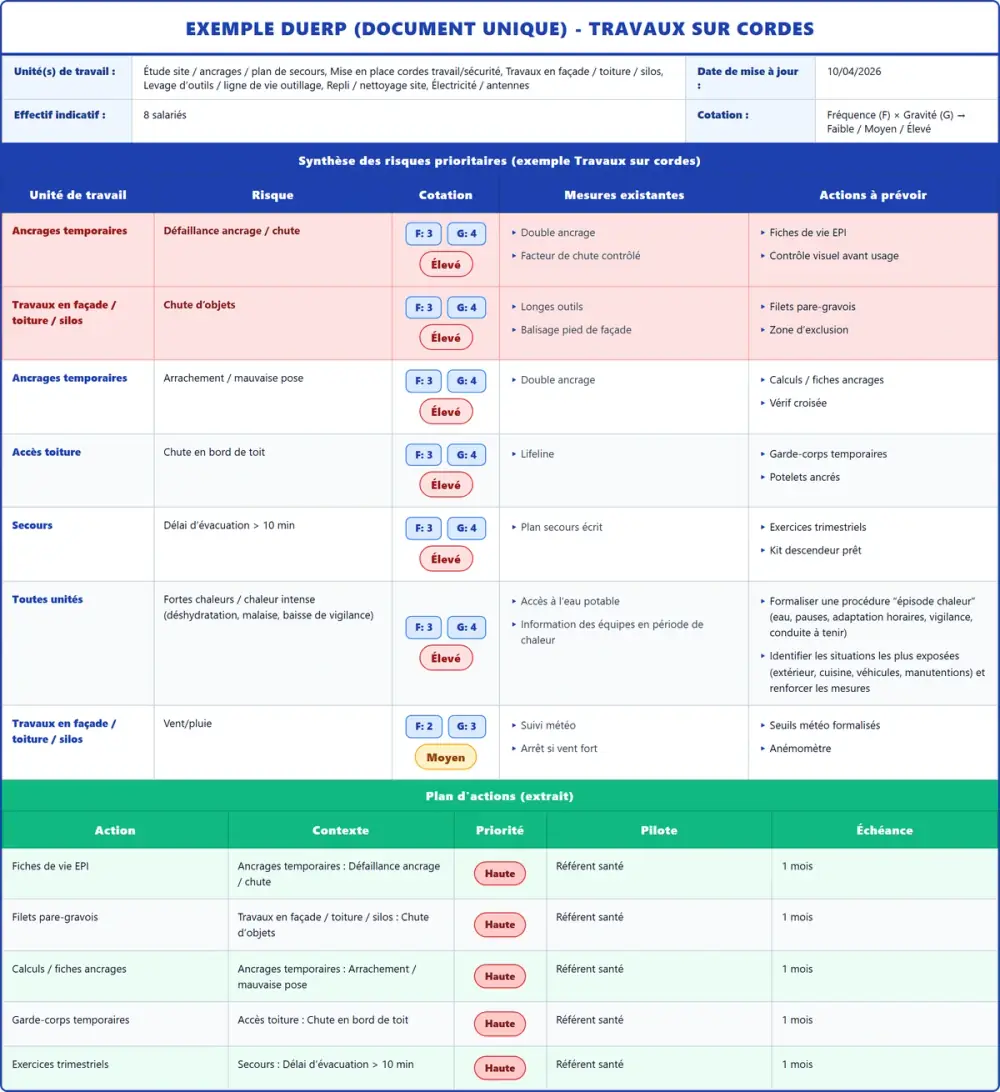Select "Élevé" badge in the Accès toiture row
Screen dimensions: 1000x1092
[x=446, y=485]
